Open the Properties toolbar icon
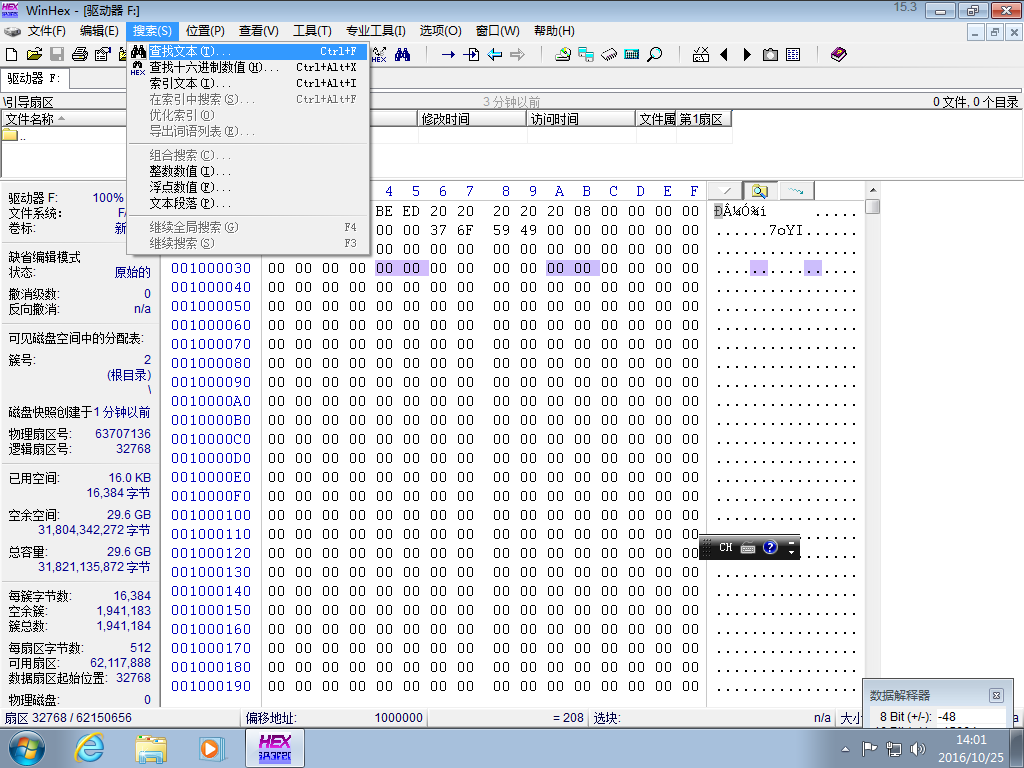 pos(103,54)
